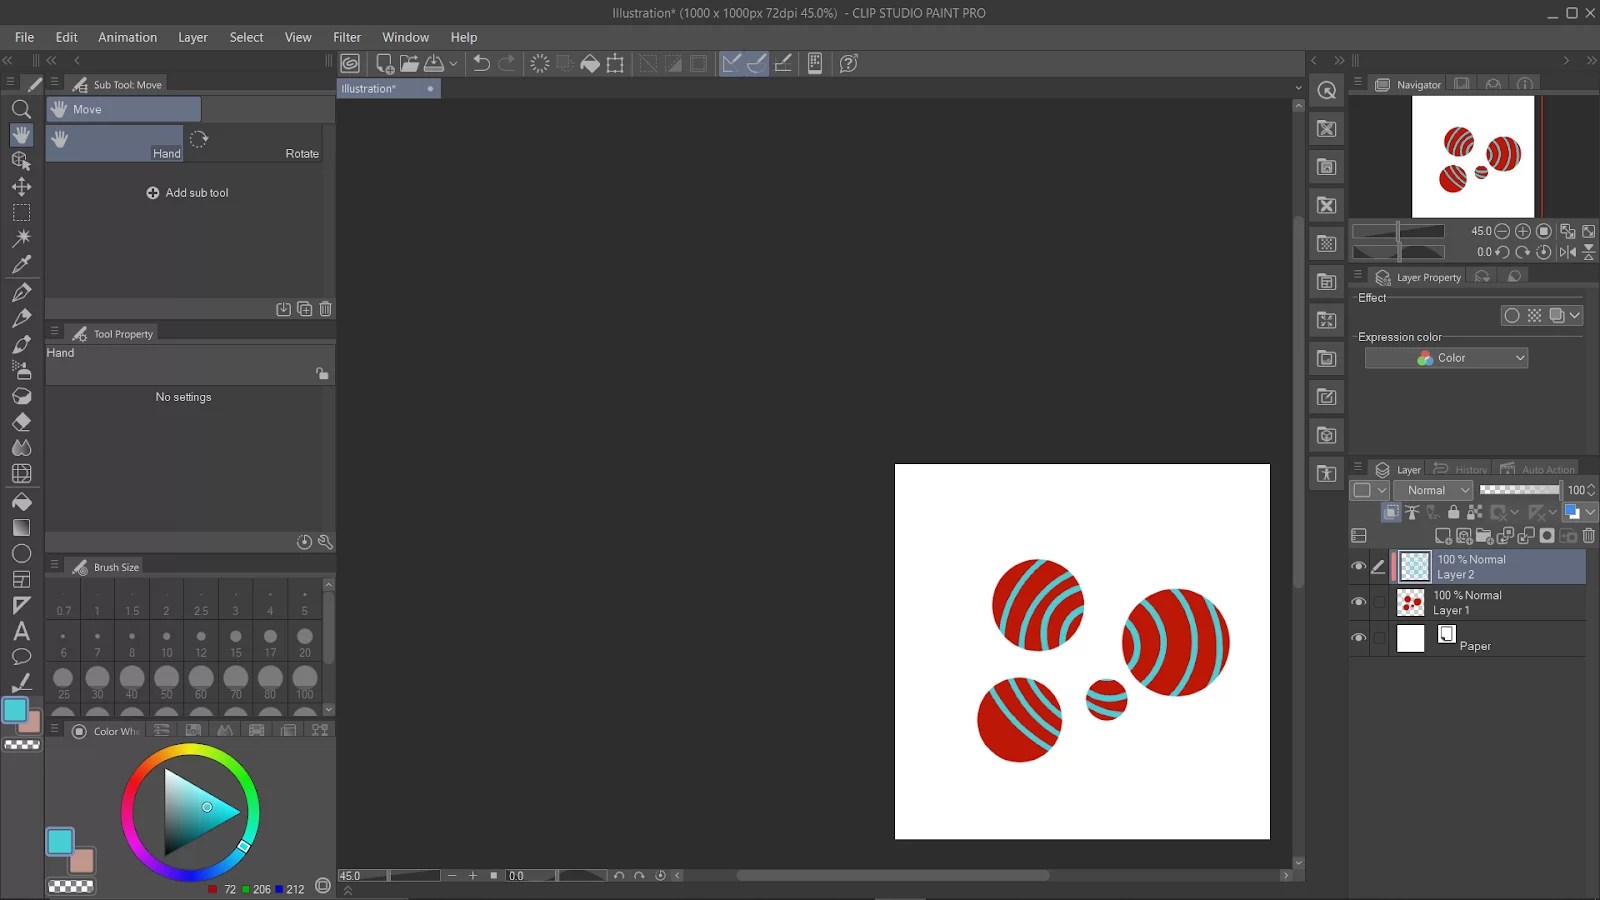Open CLIP STUDIO via the top-left toolbar icon

pos(350,63)
